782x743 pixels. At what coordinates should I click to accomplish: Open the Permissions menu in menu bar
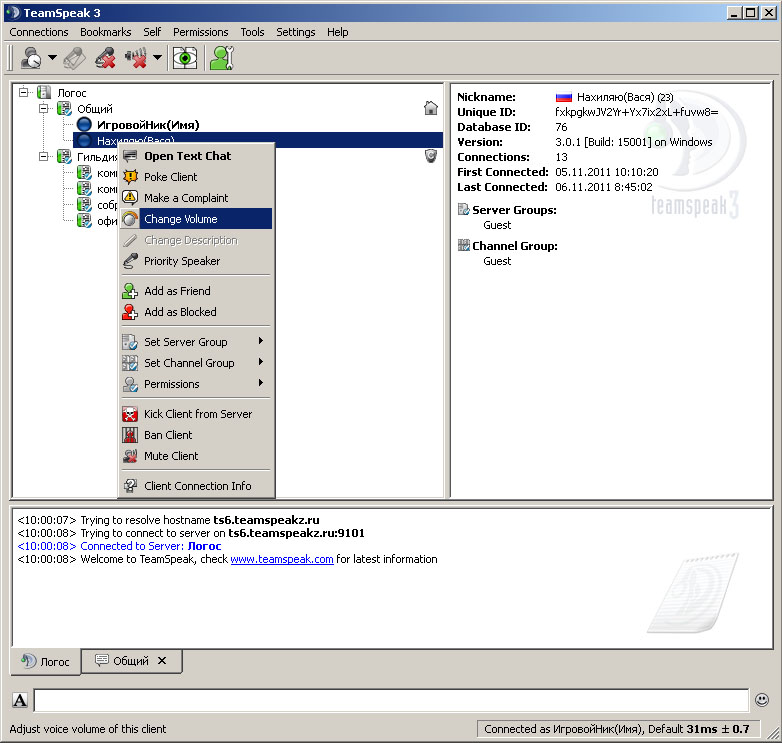pos(200,32)
